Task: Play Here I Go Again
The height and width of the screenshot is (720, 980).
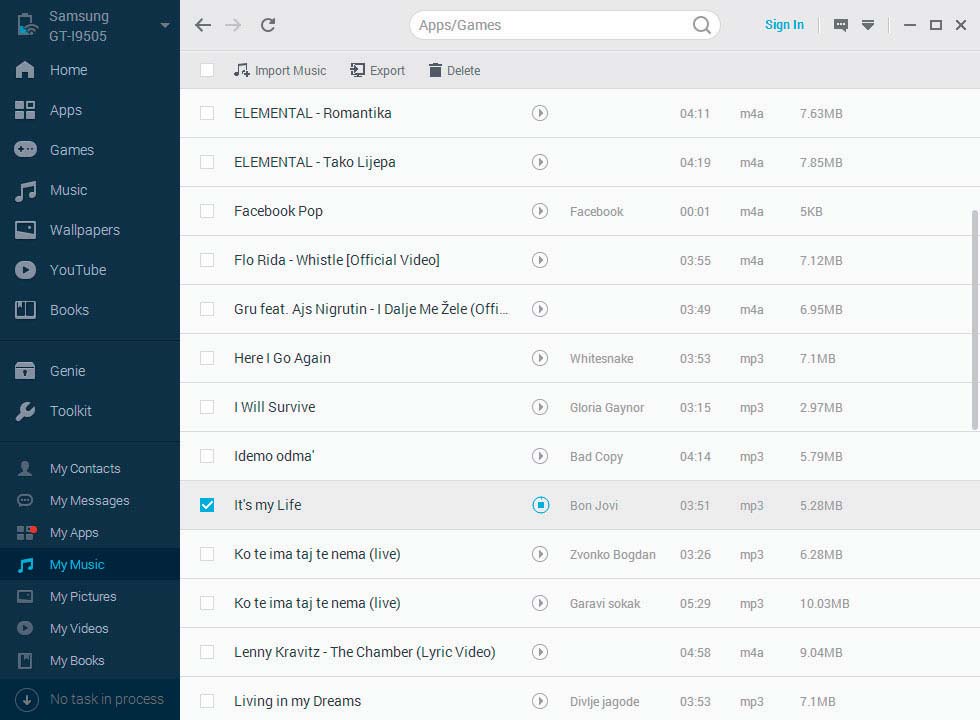Action: pos(540,358)
